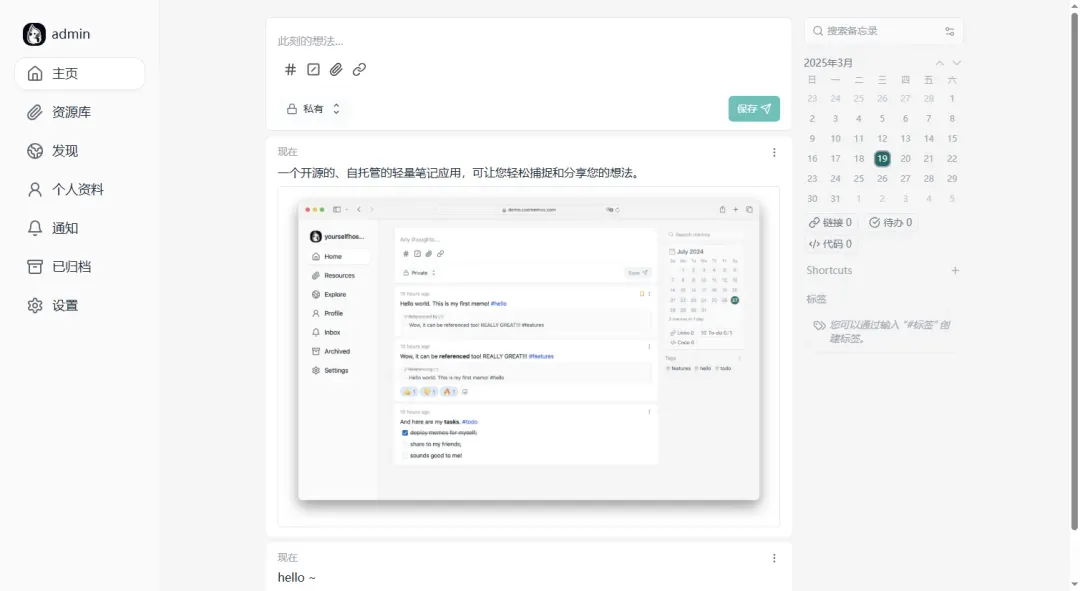This screenshot has width=1080, height=591.
Task: Add a new Shortcut with the plus icon
Action: (955, 270)
